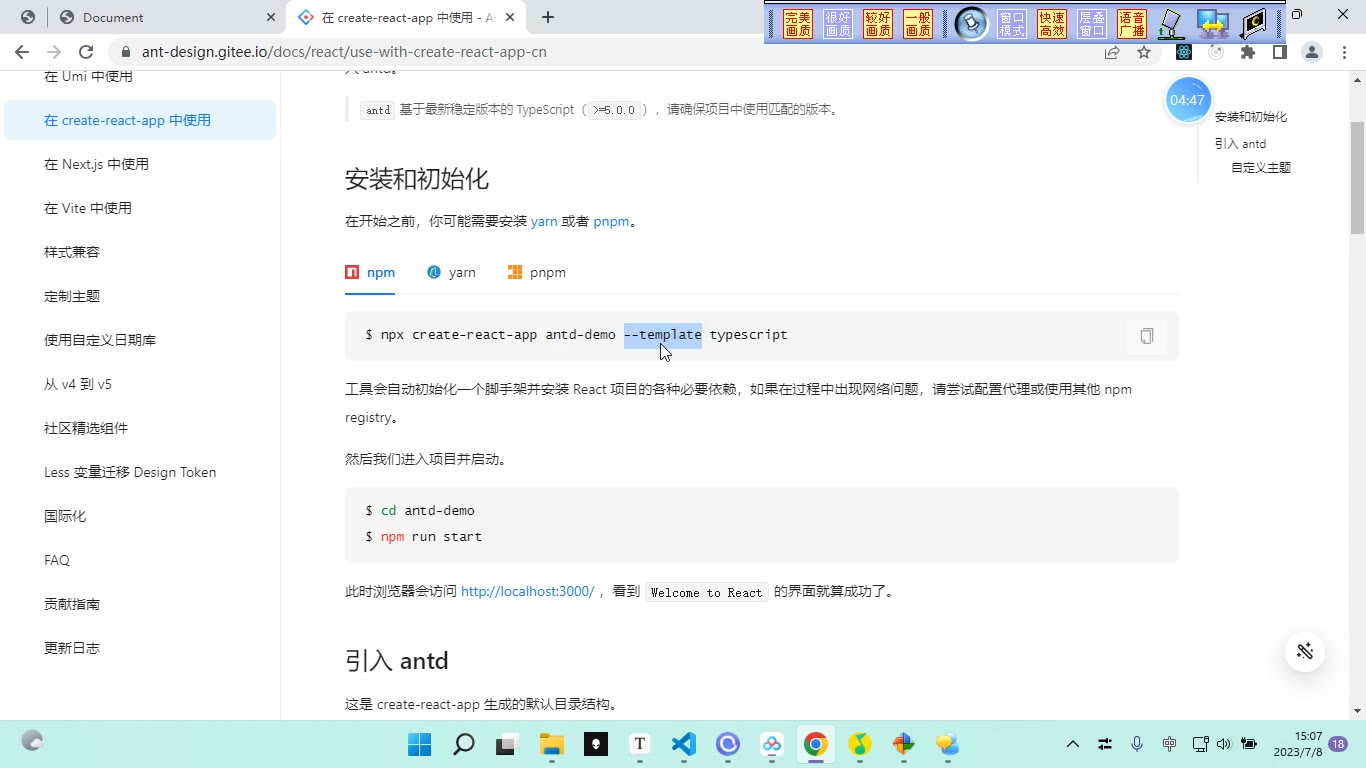The image size is (1366, 768).
Task: Click the floating AI assistant button
Action: (x=1305, y=652)
